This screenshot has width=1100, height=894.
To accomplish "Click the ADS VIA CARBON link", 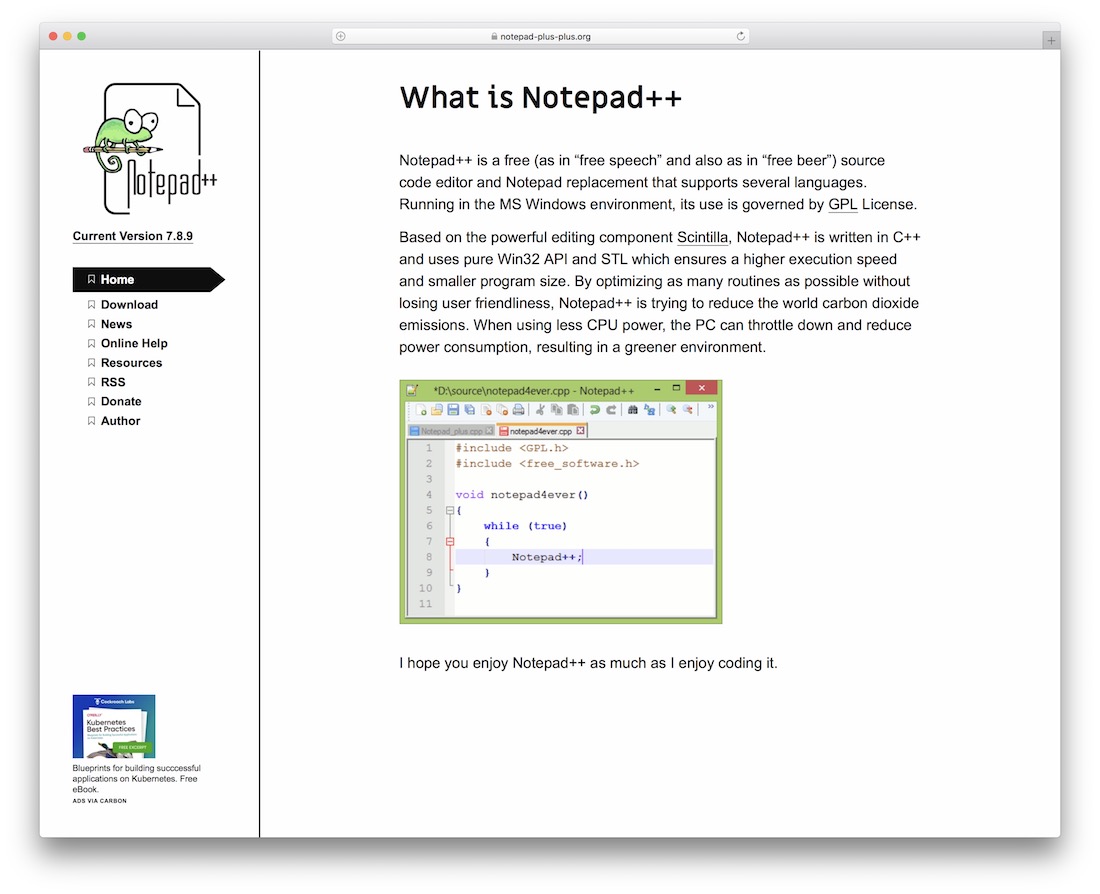I will [100, 801].
